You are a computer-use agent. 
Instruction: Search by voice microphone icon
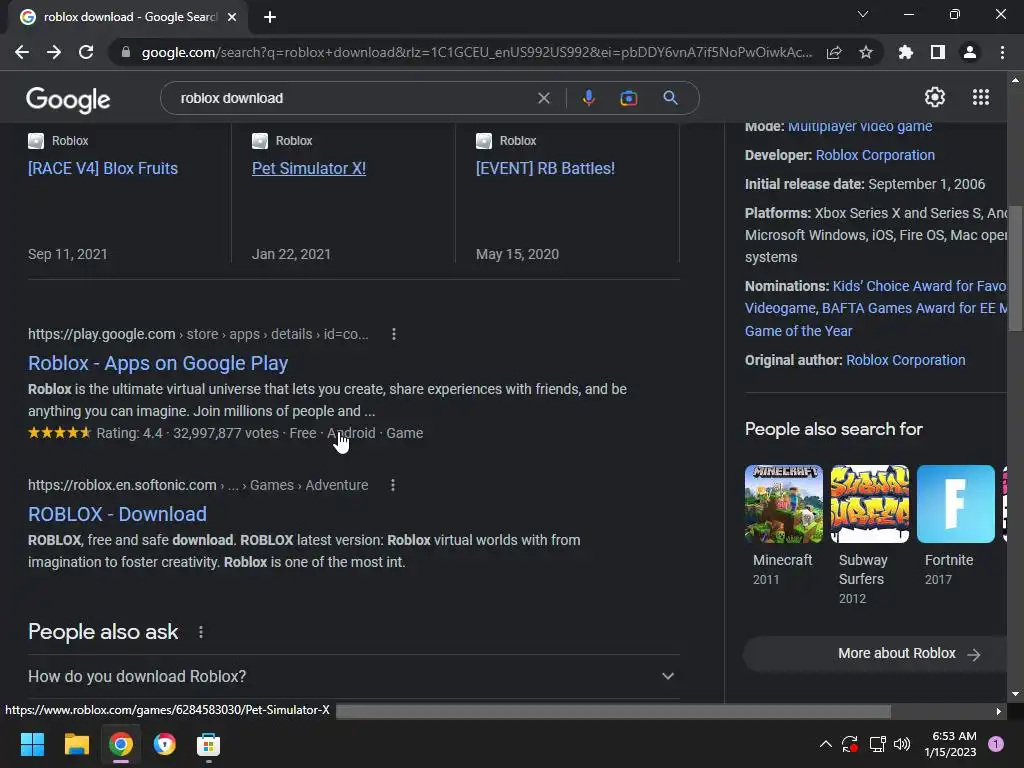tap(588, 98)
